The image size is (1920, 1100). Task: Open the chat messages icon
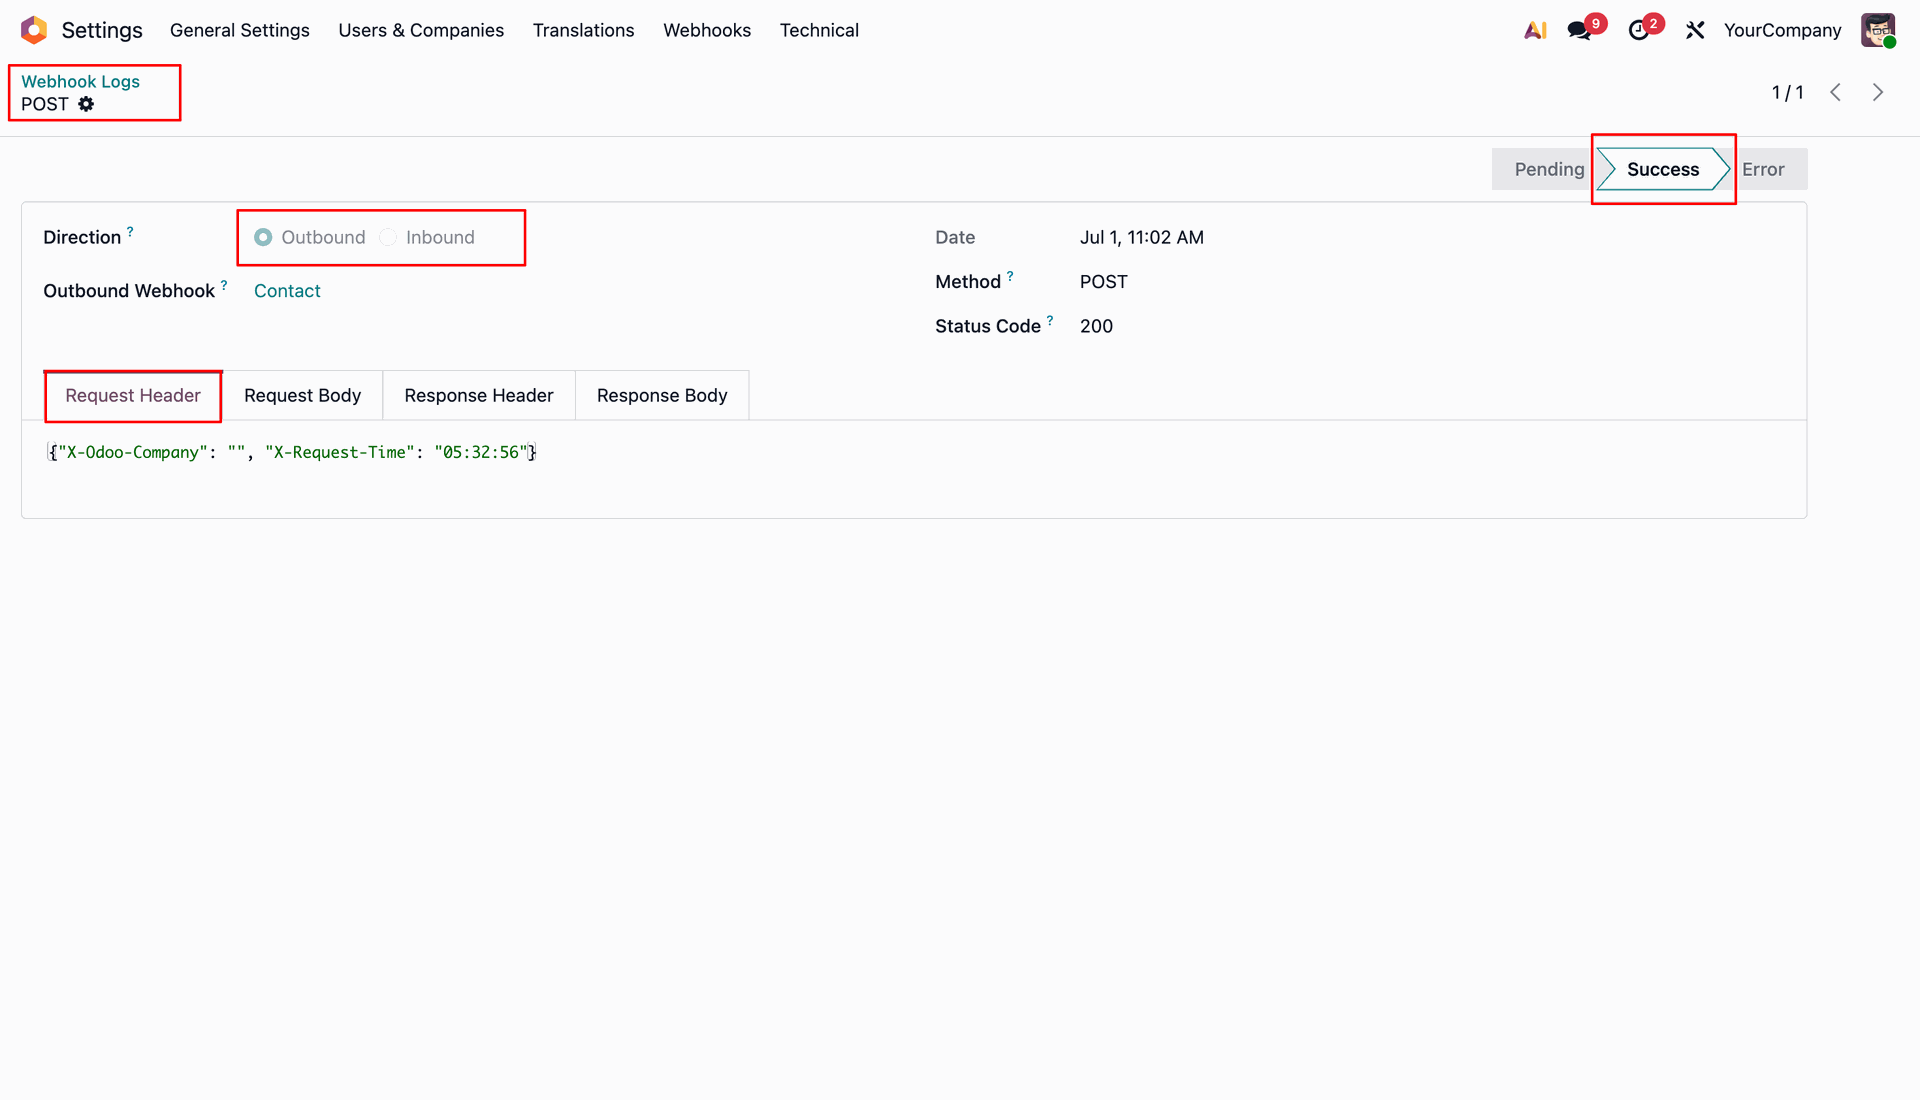[1580, 30]
